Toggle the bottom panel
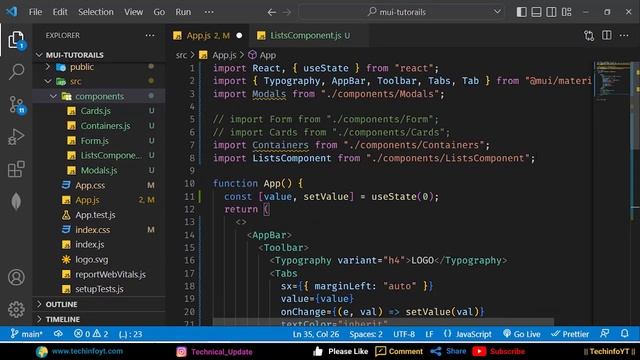This screenshot has width=640, height=360. pos(536,12)
